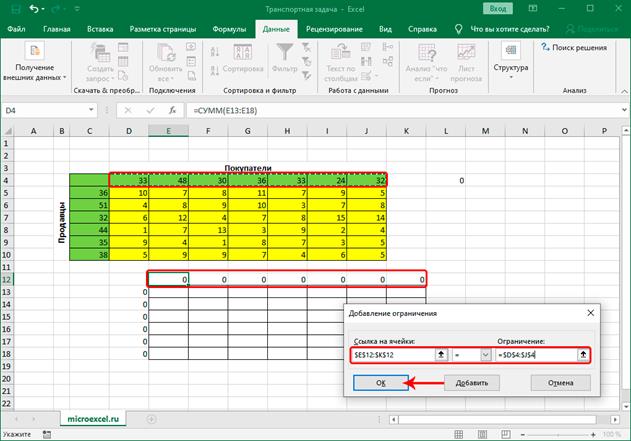Image resolution: width=631 pixels, height=441 pixels.
Task: Select row 12 header
Action: [x=6, y=279]
